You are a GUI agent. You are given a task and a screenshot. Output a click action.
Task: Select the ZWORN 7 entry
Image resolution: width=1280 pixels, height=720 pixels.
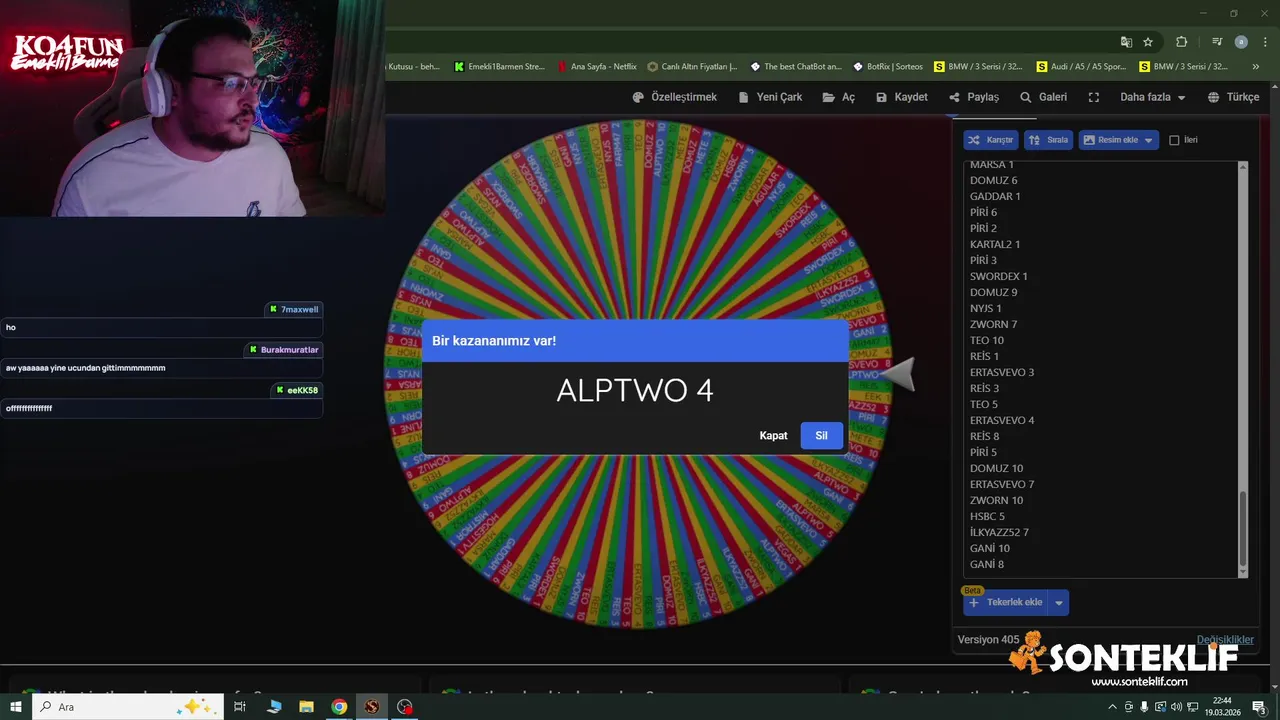coord(994,324)
